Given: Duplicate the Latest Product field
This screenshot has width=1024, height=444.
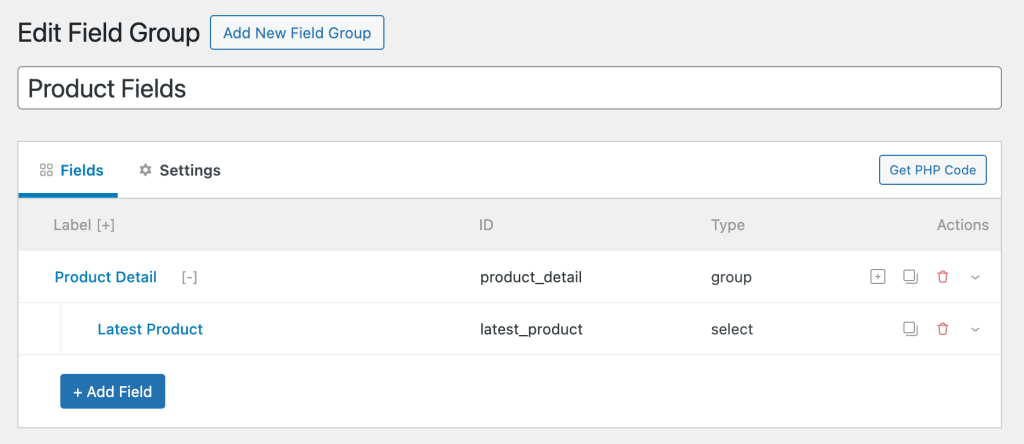Looking at the screenshot, I should (x=909, y=329).
